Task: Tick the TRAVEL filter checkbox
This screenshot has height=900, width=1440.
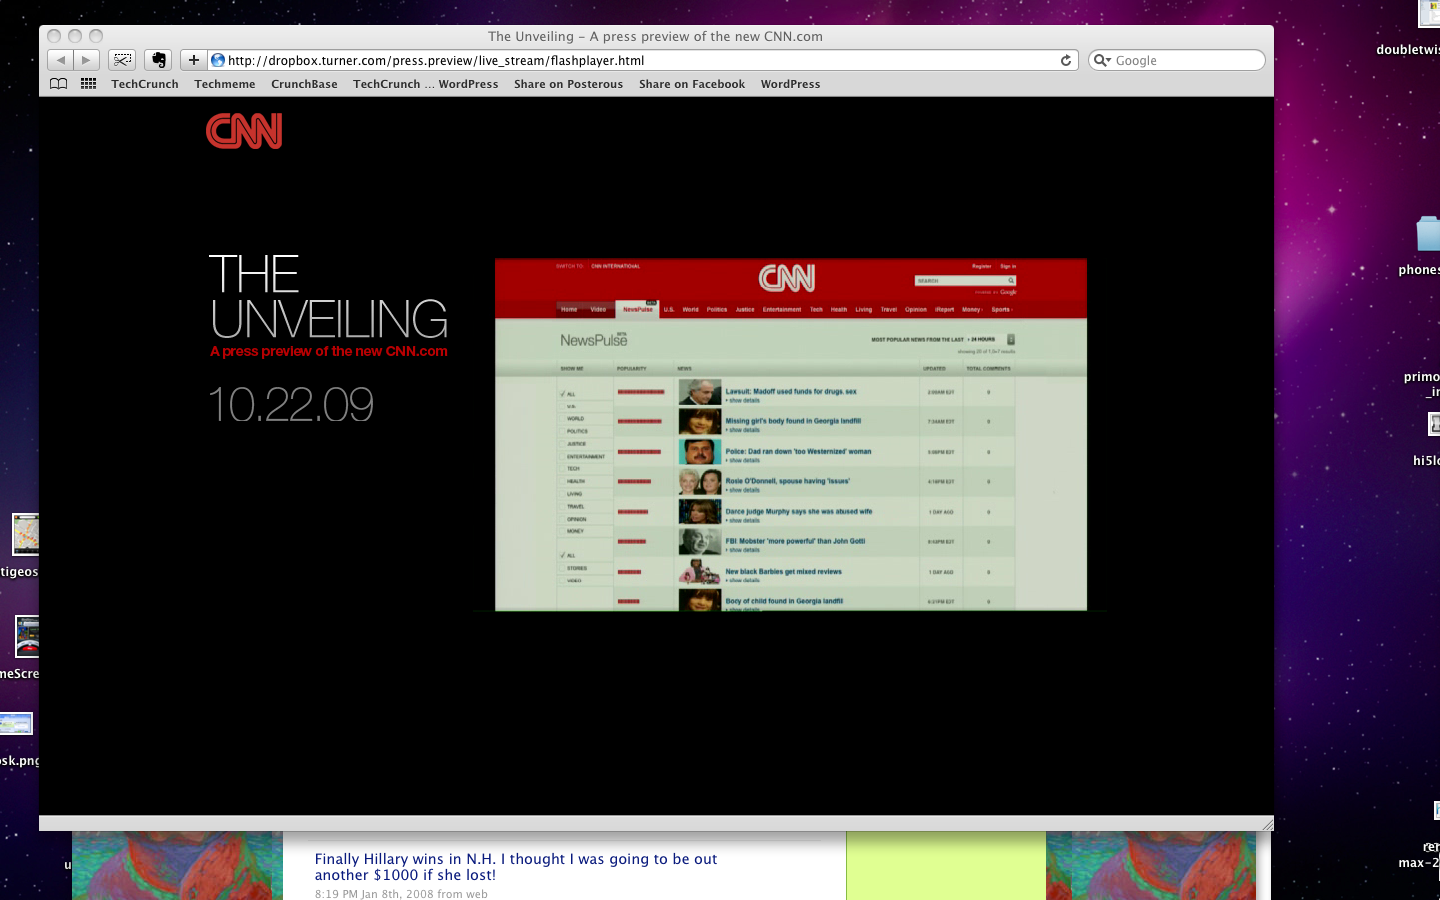Action: 563,506
